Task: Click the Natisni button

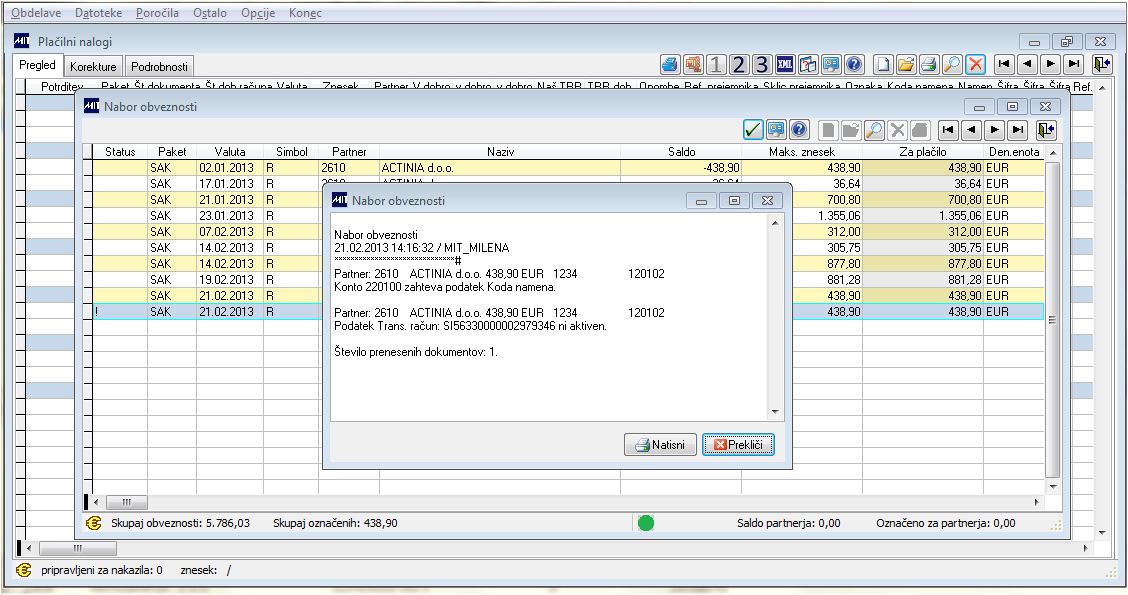Action: [660, 445]
